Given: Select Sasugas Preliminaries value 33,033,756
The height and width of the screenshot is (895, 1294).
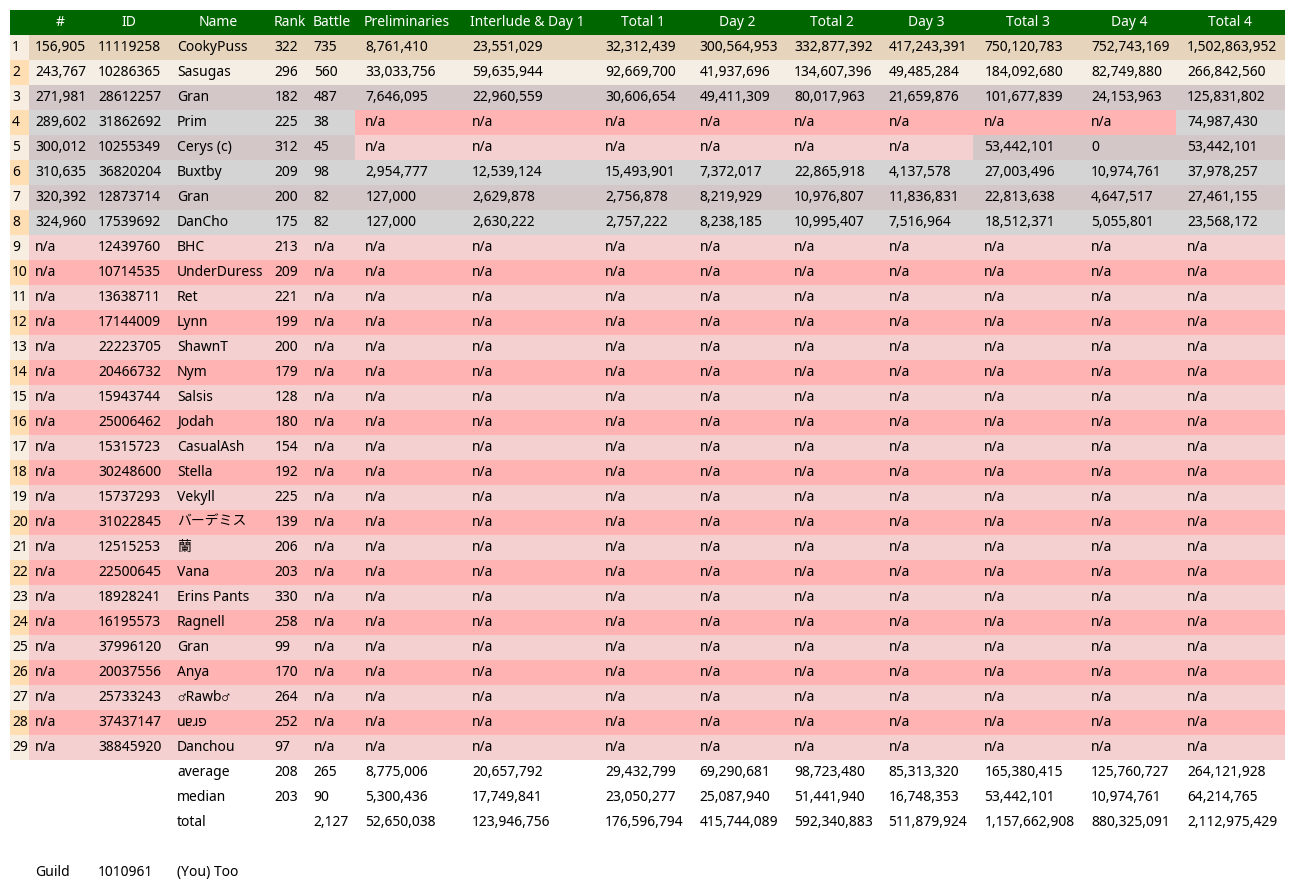Looking at the screenshot, I should pyautogui.click(x=400, y=71).
